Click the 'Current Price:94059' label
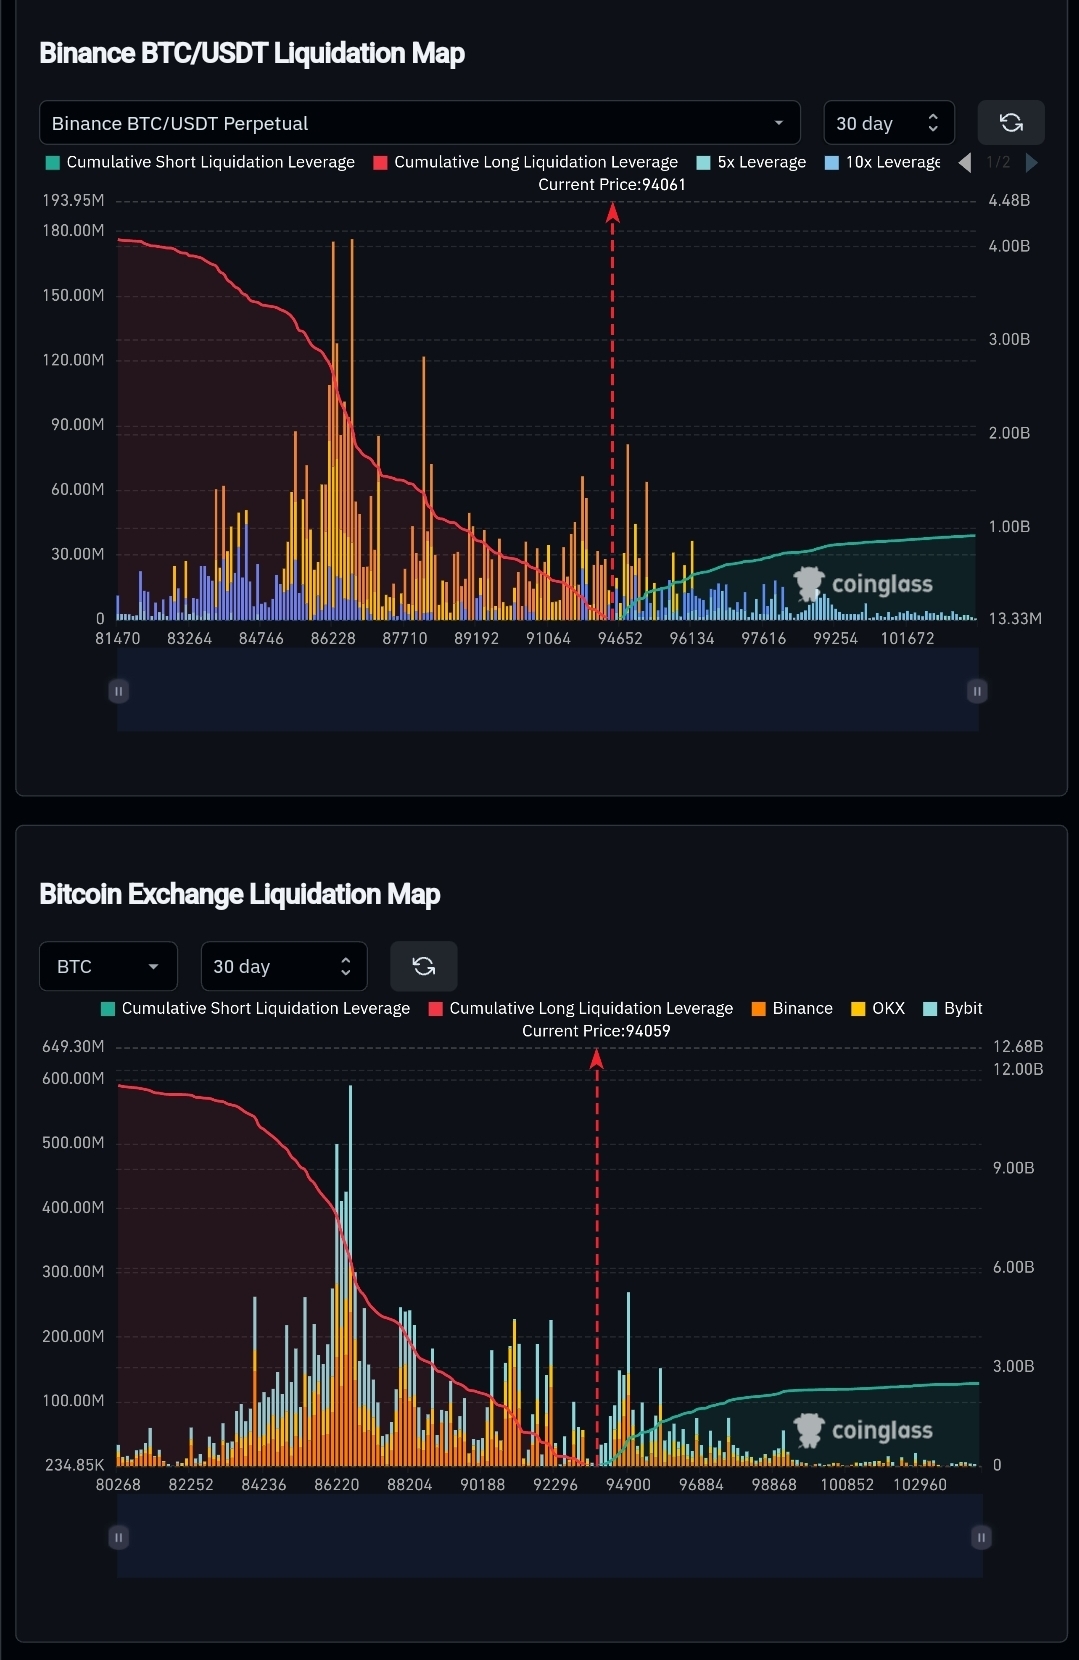Viewport: 1079px width, 1660px height. [x=596, y=1031]
